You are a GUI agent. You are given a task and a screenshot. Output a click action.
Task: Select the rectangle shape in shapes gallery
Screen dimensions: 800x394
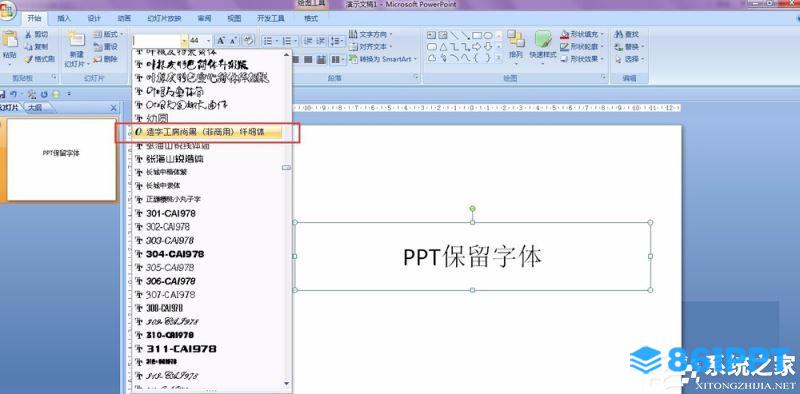[x=477, y=35]
